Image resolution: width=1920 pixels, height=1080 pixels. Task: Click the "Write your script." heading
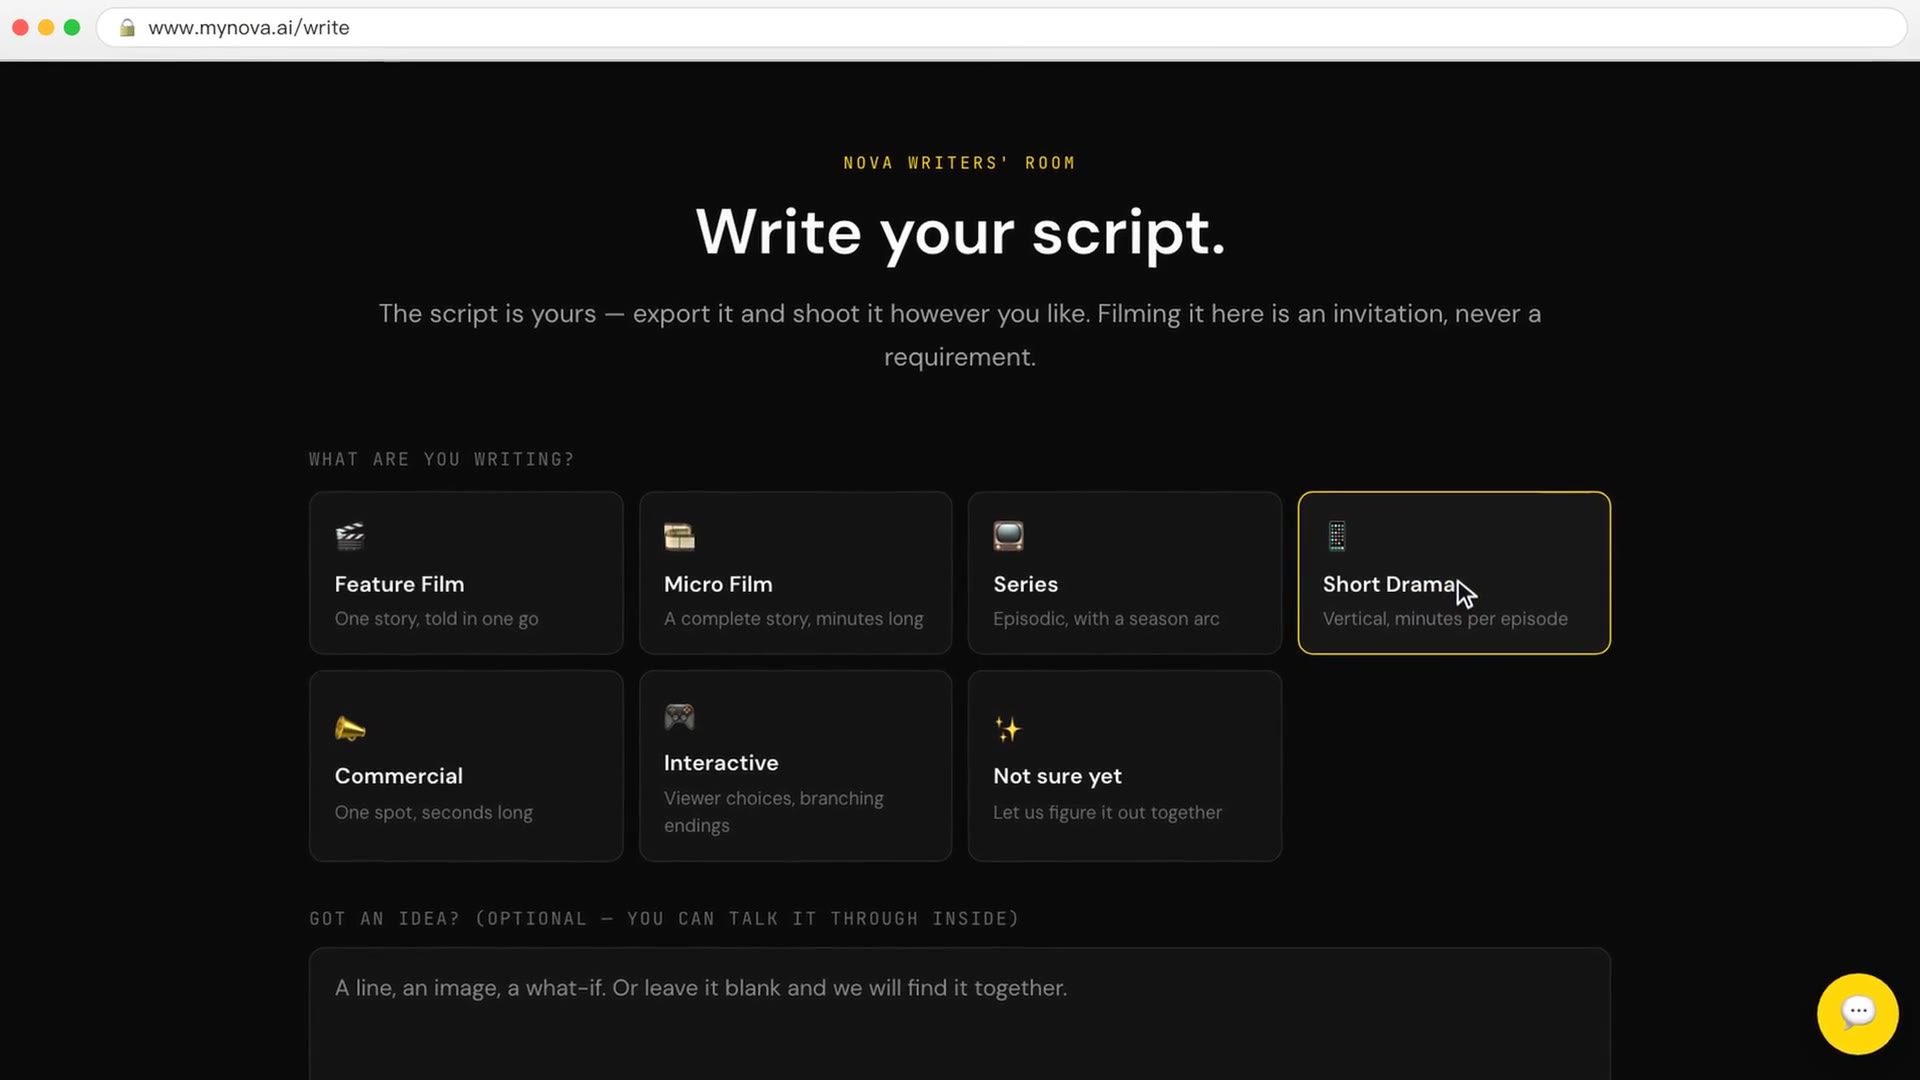coord(960,232)
